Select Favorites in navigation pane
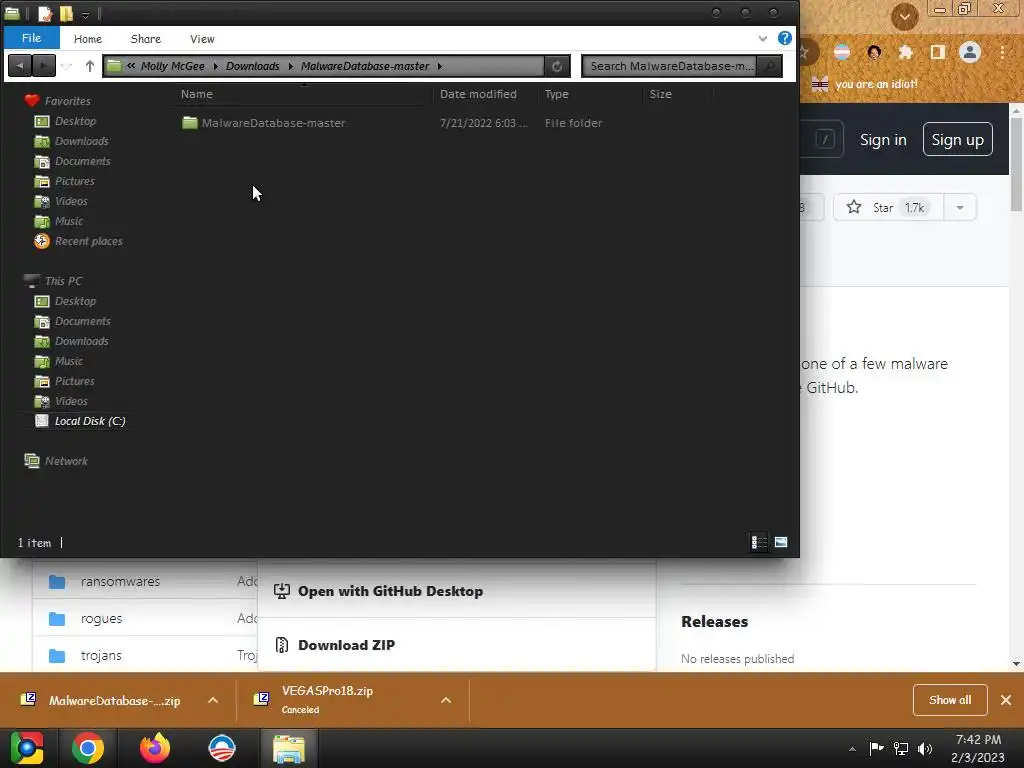This screenshot has width=1024, height=768. point(67,101)
